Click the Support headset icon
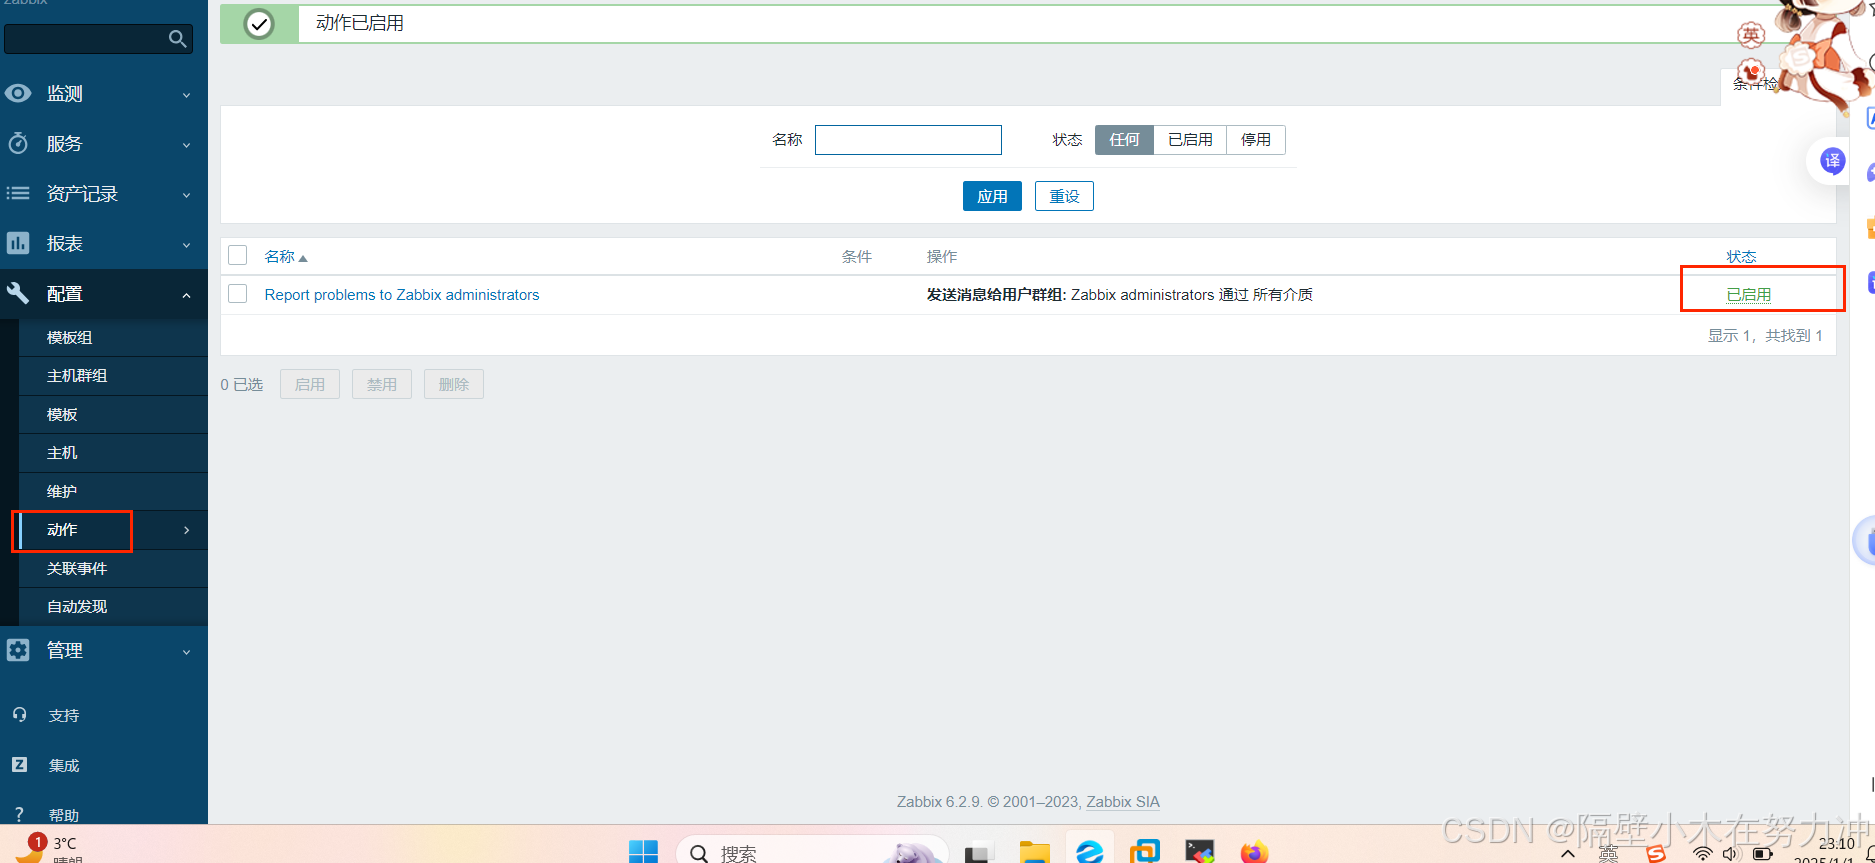1875x863 pixels. (x=19, y=715)
